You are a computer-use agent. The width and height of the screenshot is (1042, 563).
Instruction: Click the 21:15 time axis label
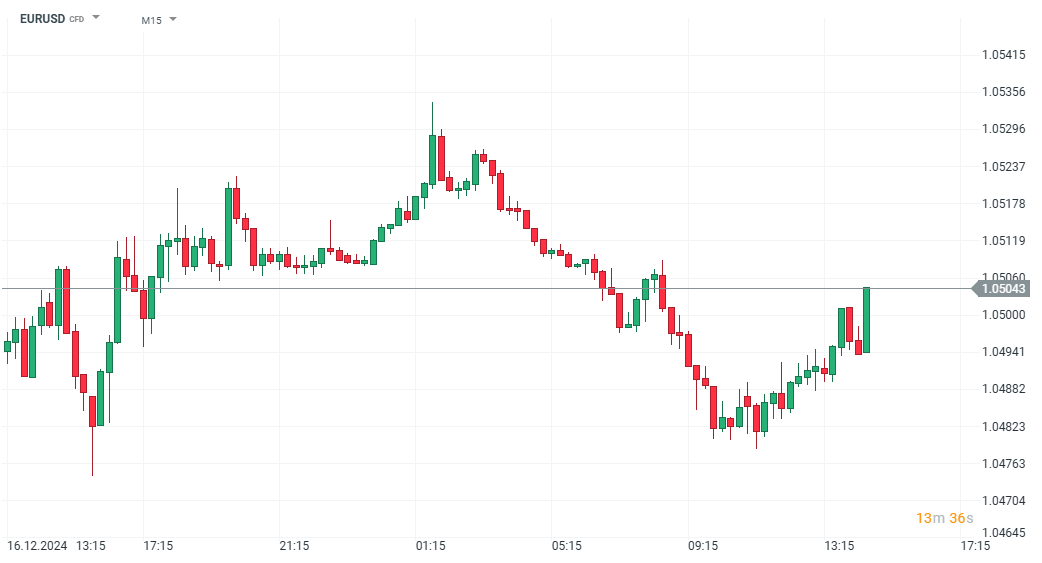294,546
